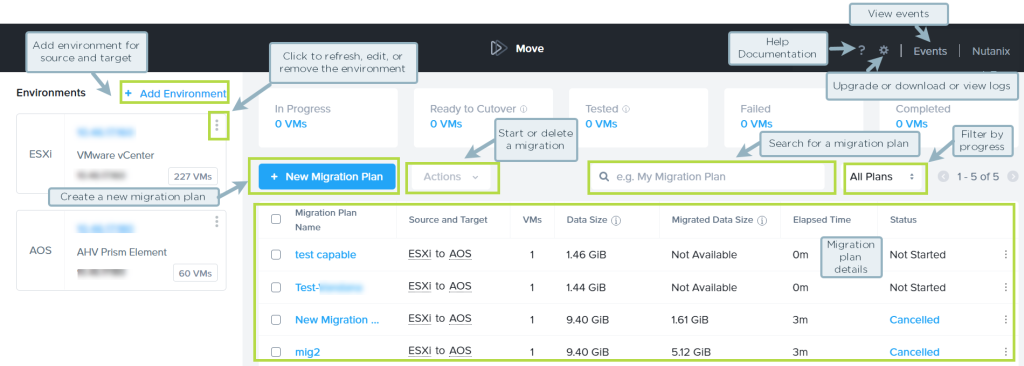The width and height of the screenshot is (1024, 366).
Task: Click Add Environment
Action: tap(175, 93)
